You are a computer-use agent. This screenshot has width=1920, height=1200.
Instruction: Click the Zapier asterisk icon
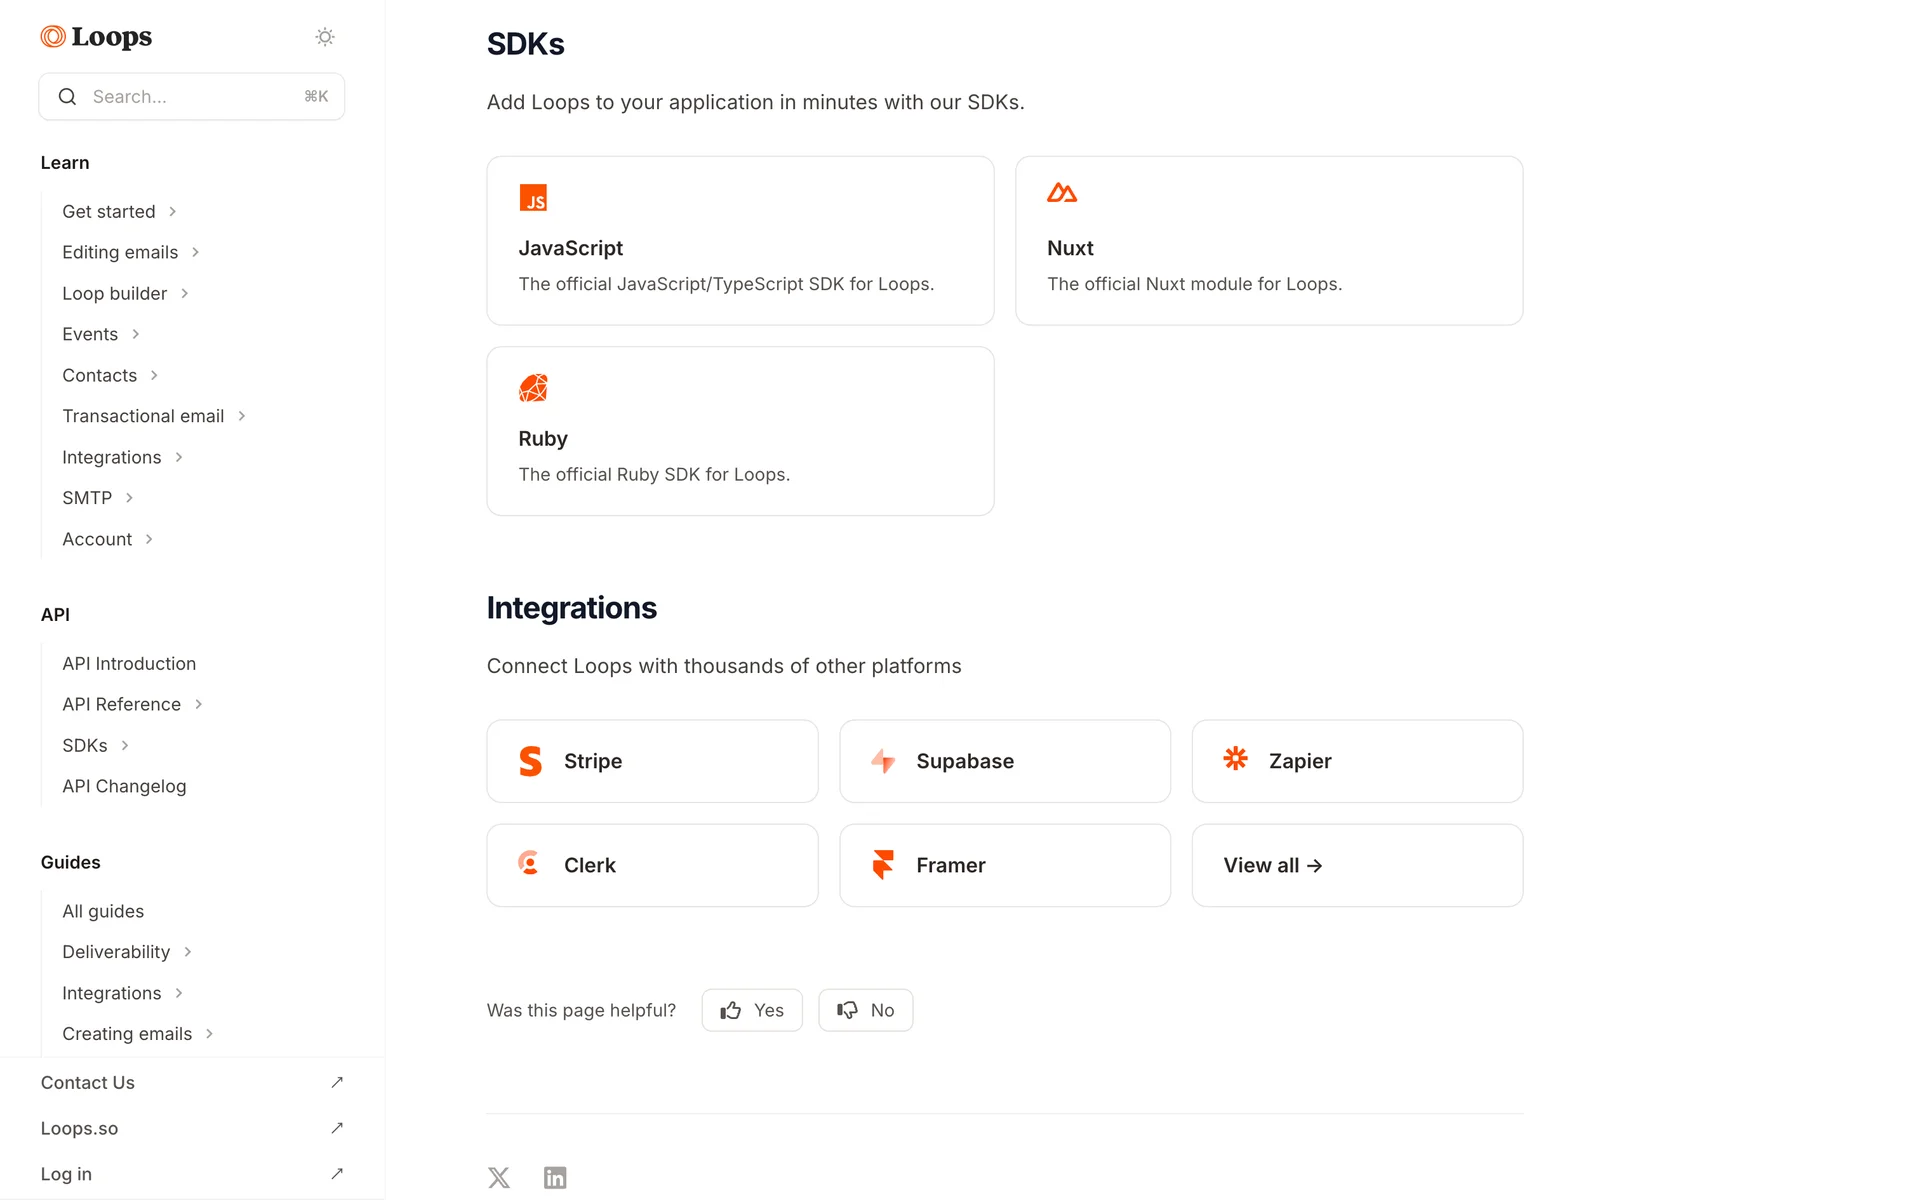tap(1236, 759)
